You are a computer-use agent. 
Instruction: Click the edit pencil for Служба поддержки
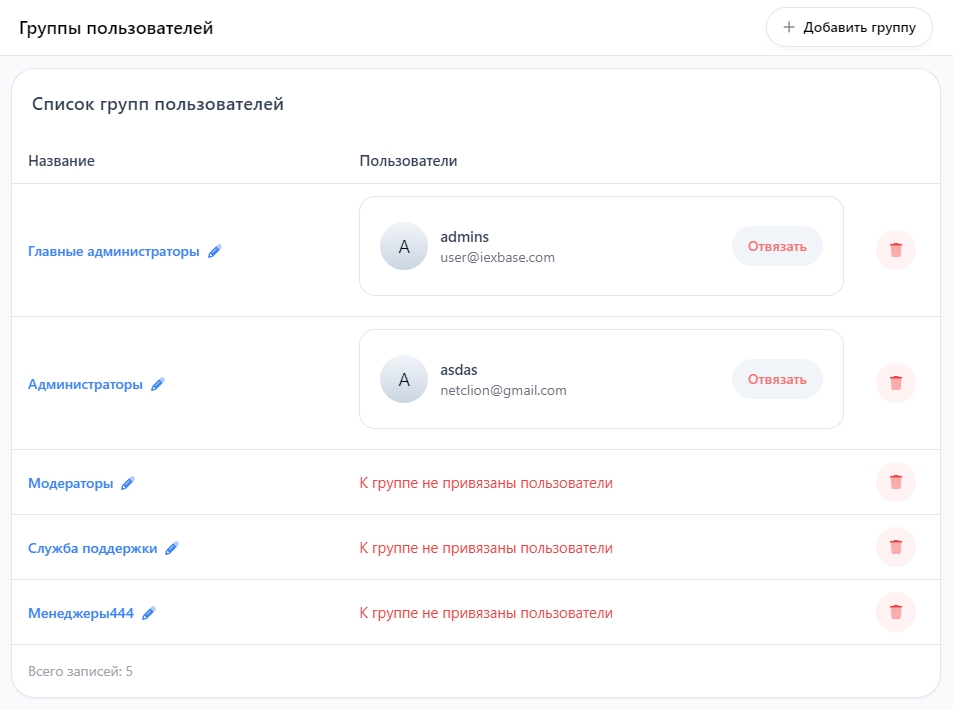[x=172, y=548]
